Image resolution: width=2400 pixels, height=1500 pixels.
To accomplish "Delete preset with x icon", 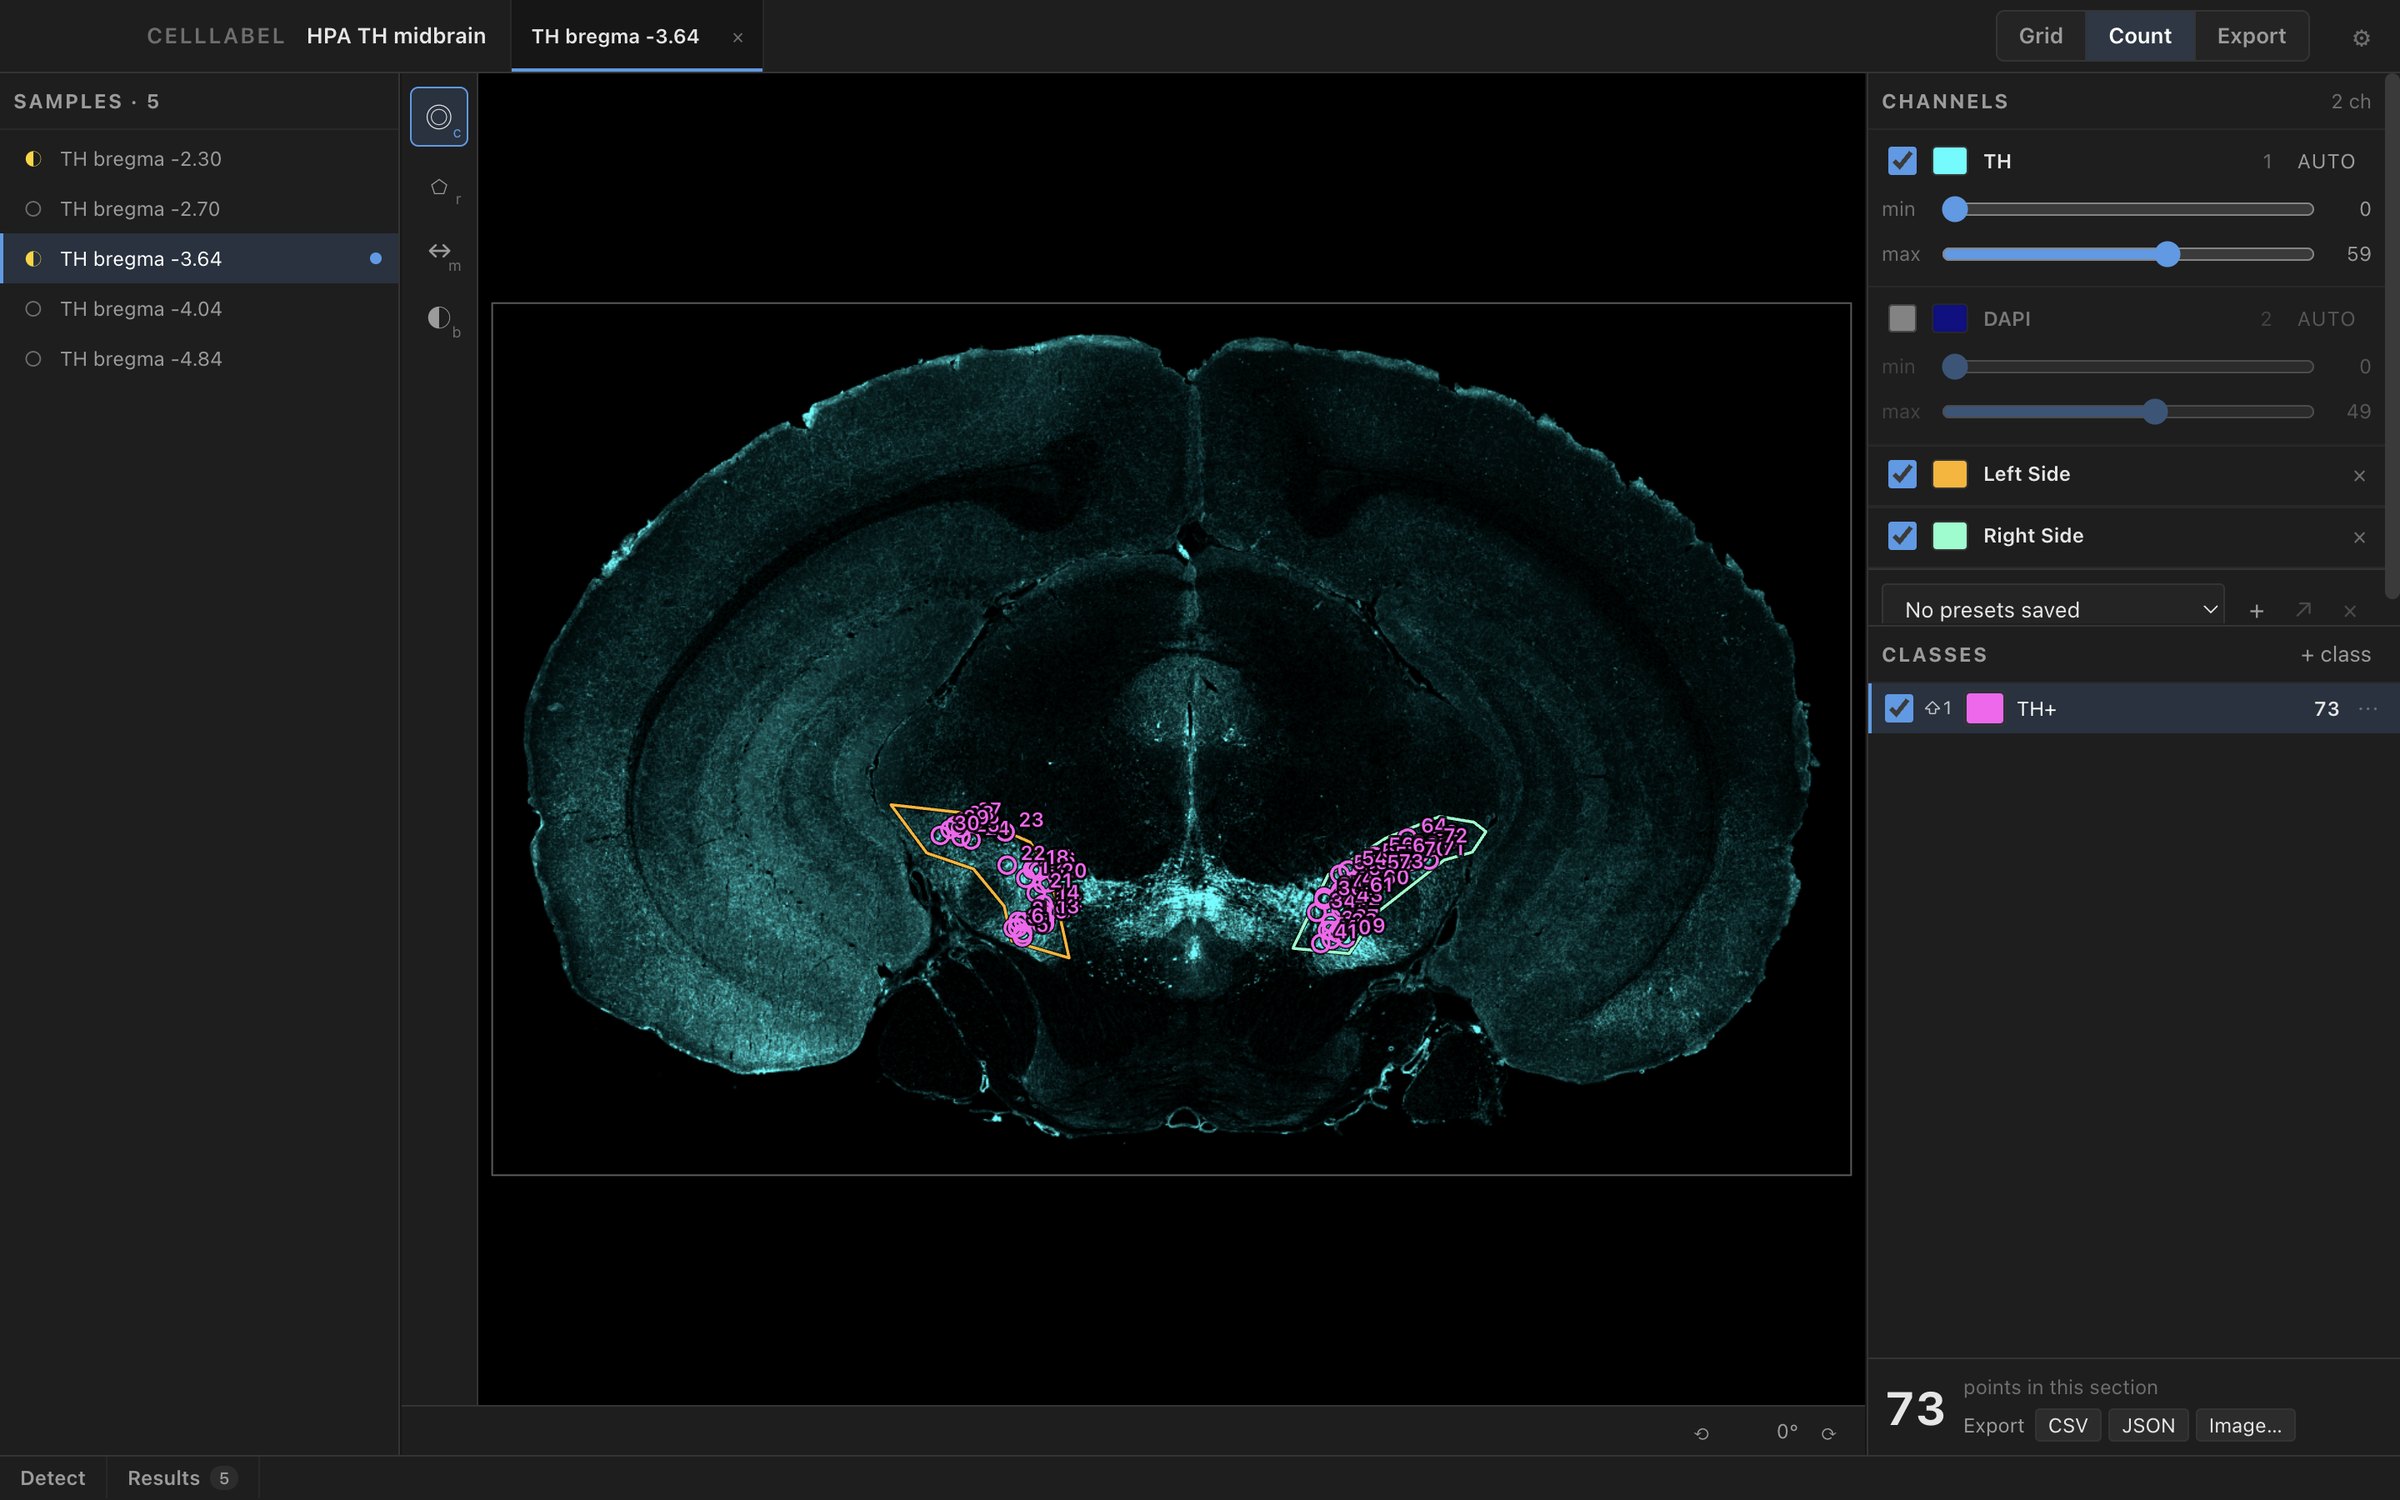I will point(2350,610).
